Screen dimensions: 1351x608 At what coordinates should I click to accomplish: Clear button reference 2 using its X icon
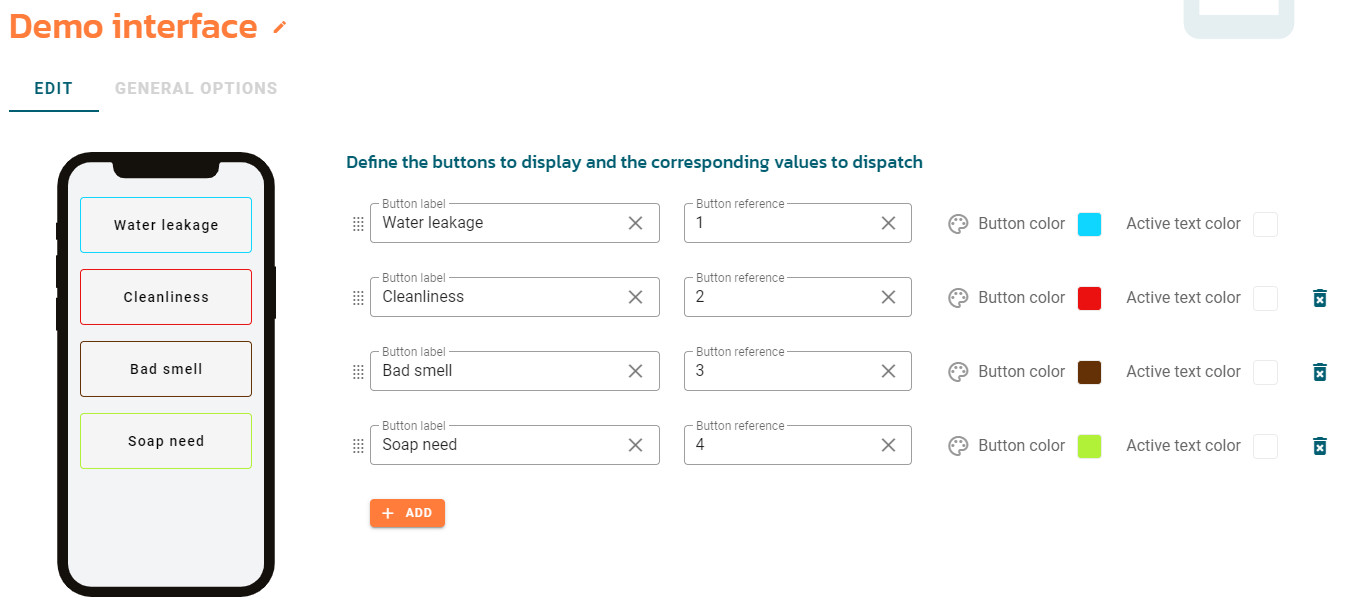point(888,297)
